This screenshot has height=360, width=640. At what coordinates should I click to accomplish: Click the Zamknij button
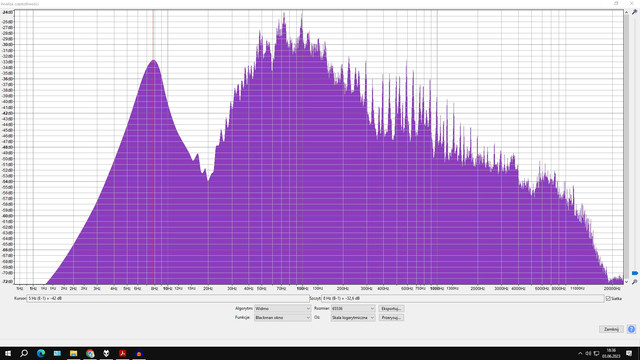[x=611, y=329]
